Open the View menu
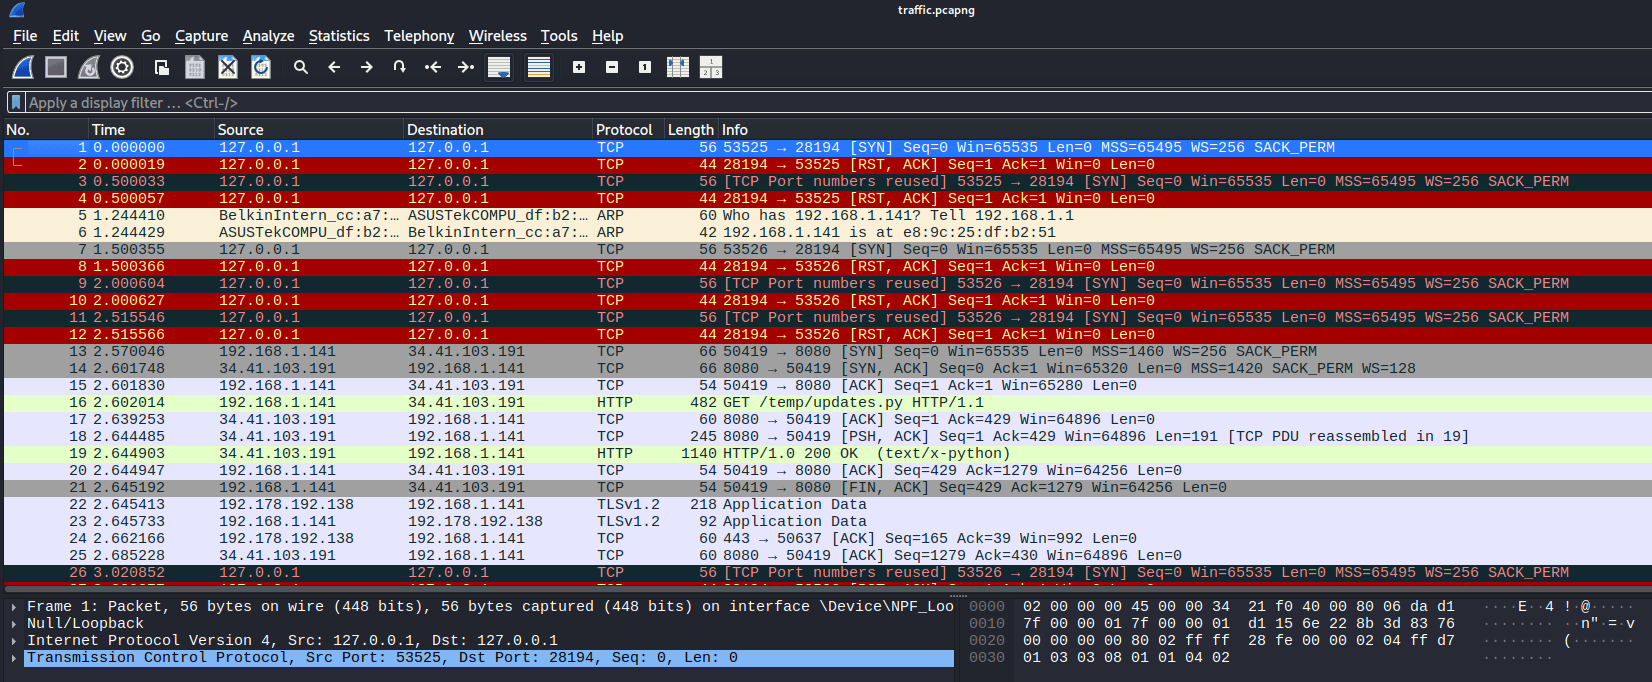Image resolution: width=1652 pixels, height=682 pixels. click(x=110, y=36)
